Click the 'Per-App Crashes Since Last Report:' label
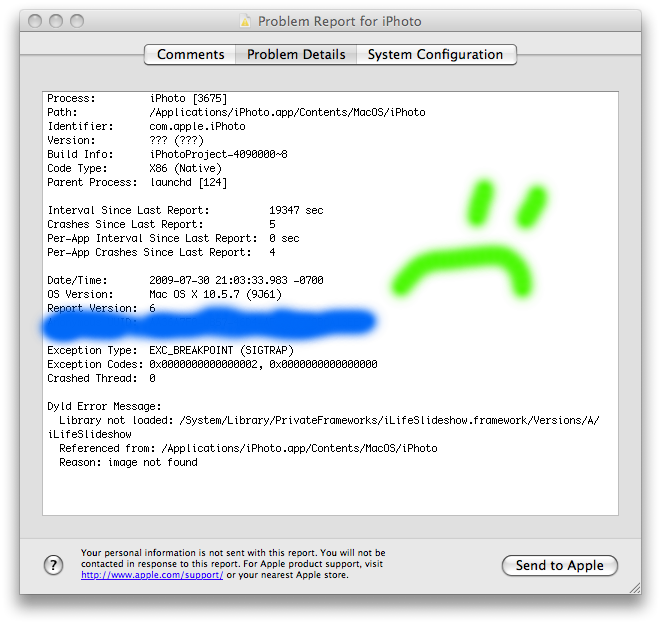Image resolution: width=661 pixels, height=624 pixels. click(x=149, y=252)
